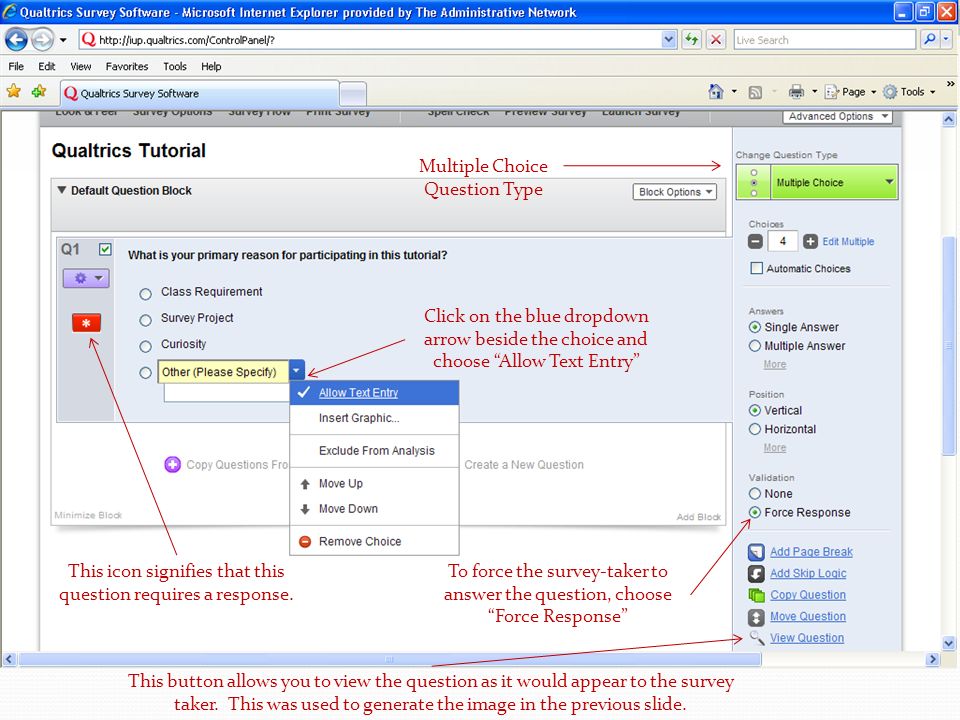The height and width of the screenshot is (720, 960).
Task: Select Vertical position radio button
Action: (755, 411)
